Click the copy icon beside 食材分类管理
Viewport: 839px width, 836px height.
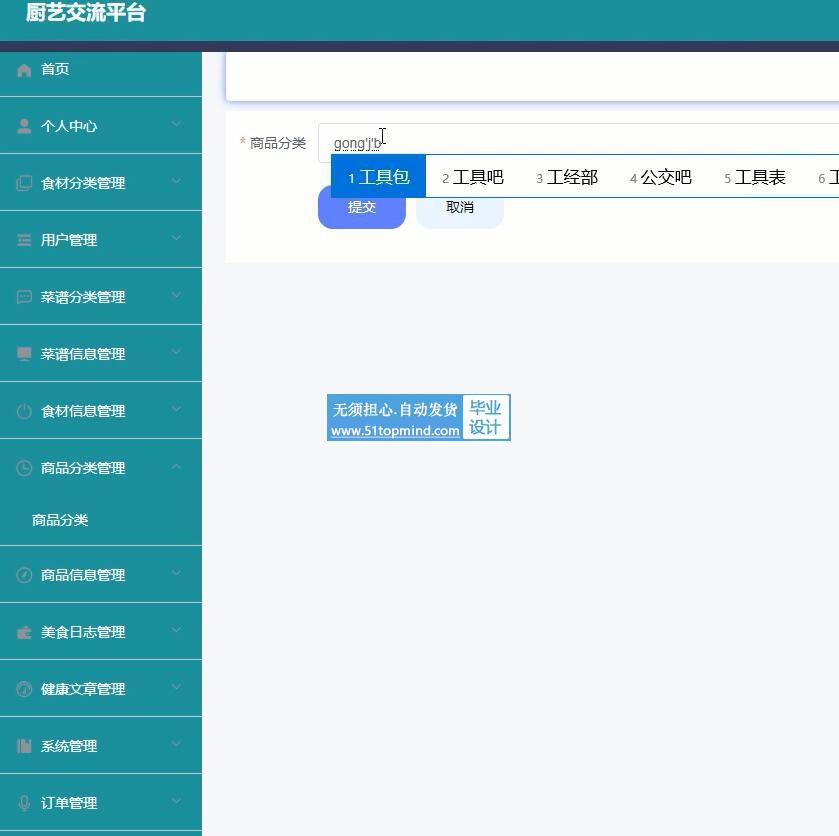[x=24, y=183]
